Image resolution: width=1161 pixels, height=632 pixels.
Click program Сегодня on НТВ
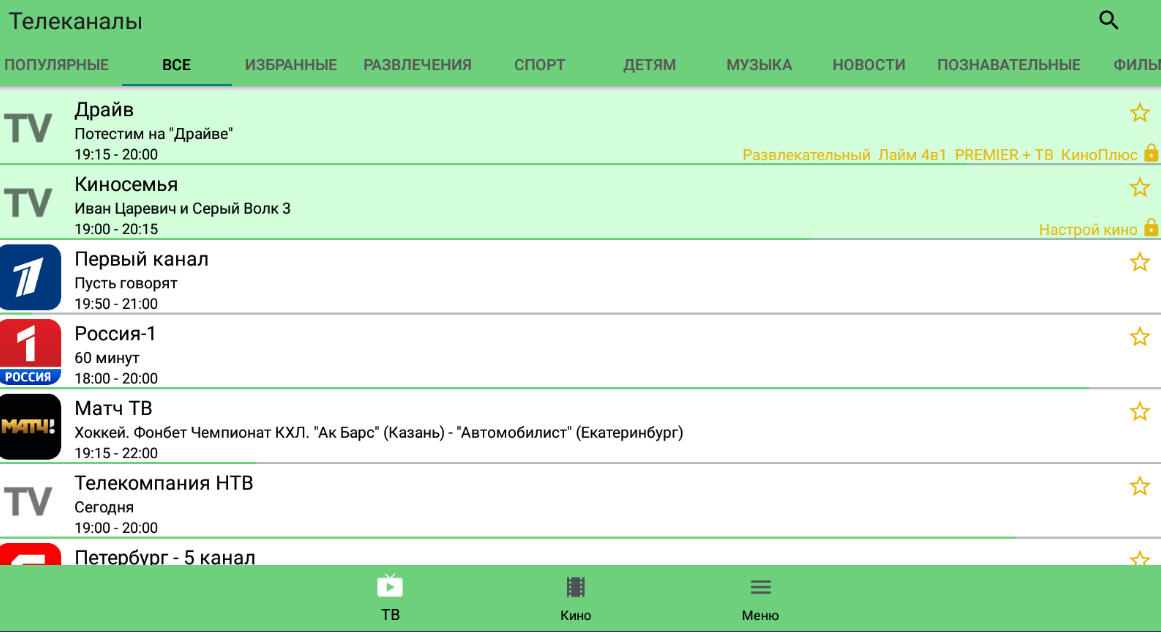click(x=104, y=508)
